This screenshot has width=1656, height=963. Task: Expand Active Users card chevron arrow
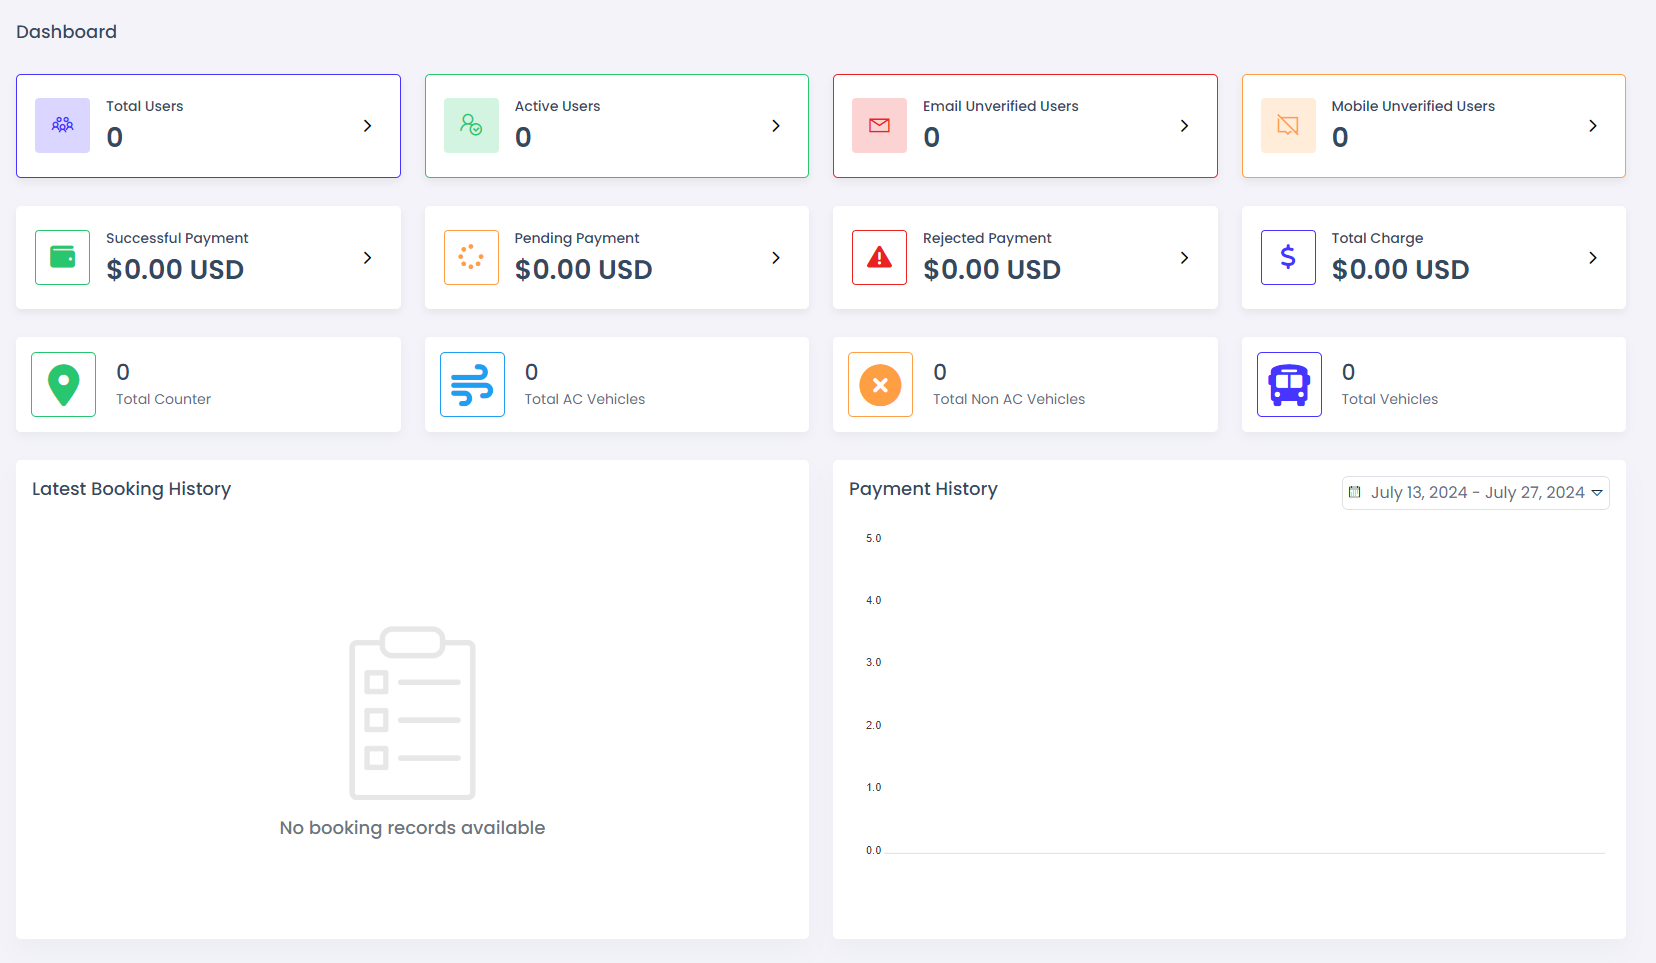click(776, 126)
